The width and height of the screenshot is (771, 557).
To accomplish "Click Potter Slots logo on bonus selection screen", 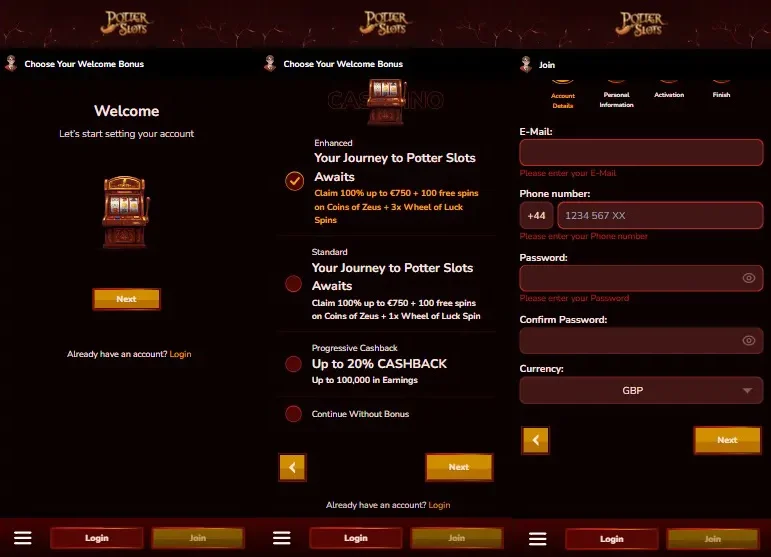I will click(x=386, y=24).
